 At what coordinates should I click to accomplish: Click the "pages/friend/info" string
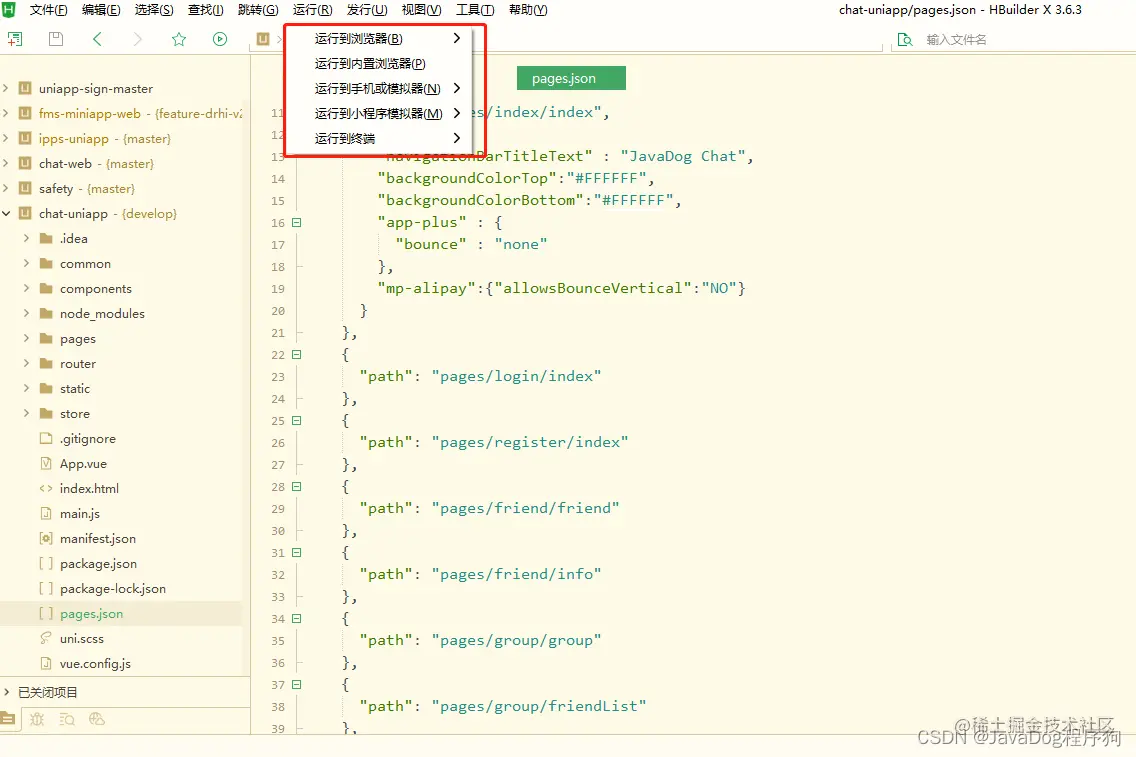coord(517,574)
